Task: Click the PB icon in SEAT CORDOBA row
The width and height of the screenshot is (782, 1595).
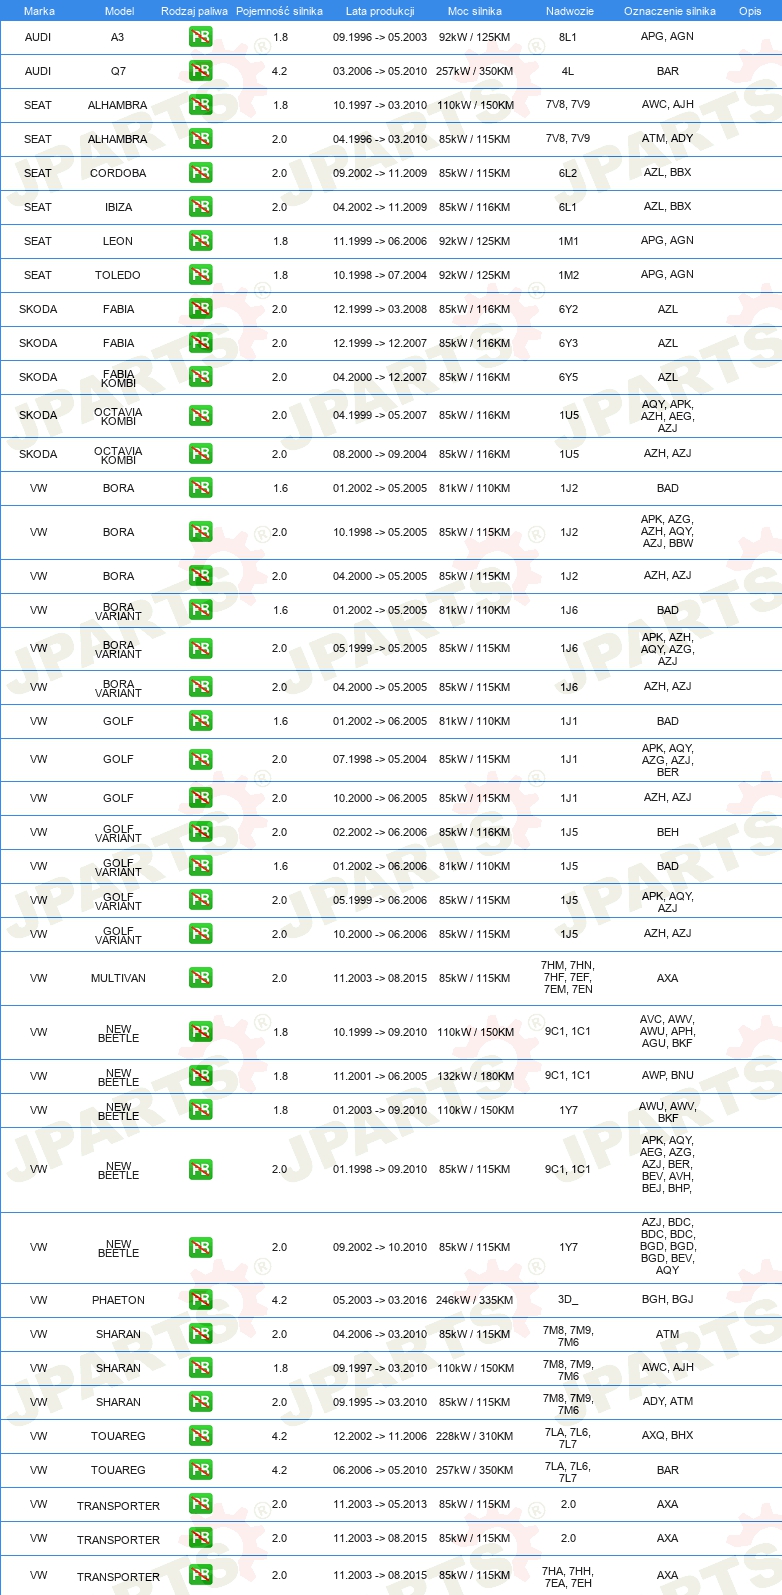Action: click(x=200, y=173)
